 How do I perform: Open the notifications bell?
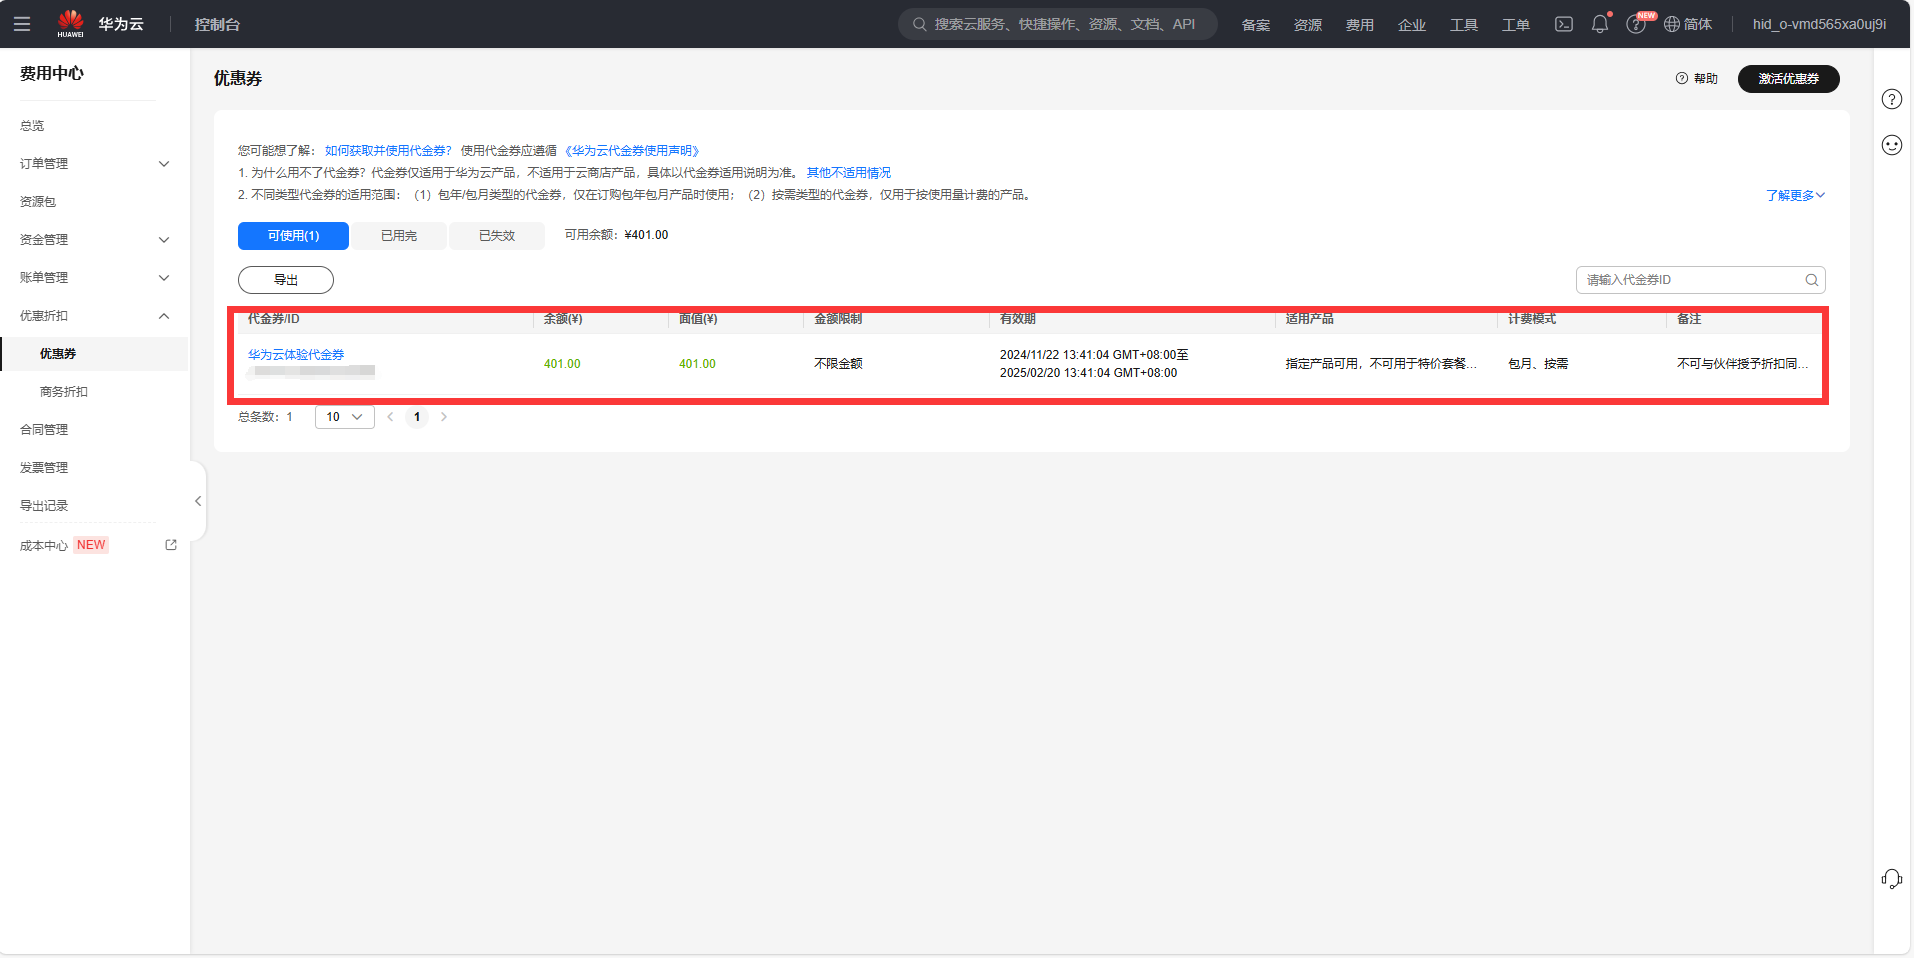(1600, 24)
